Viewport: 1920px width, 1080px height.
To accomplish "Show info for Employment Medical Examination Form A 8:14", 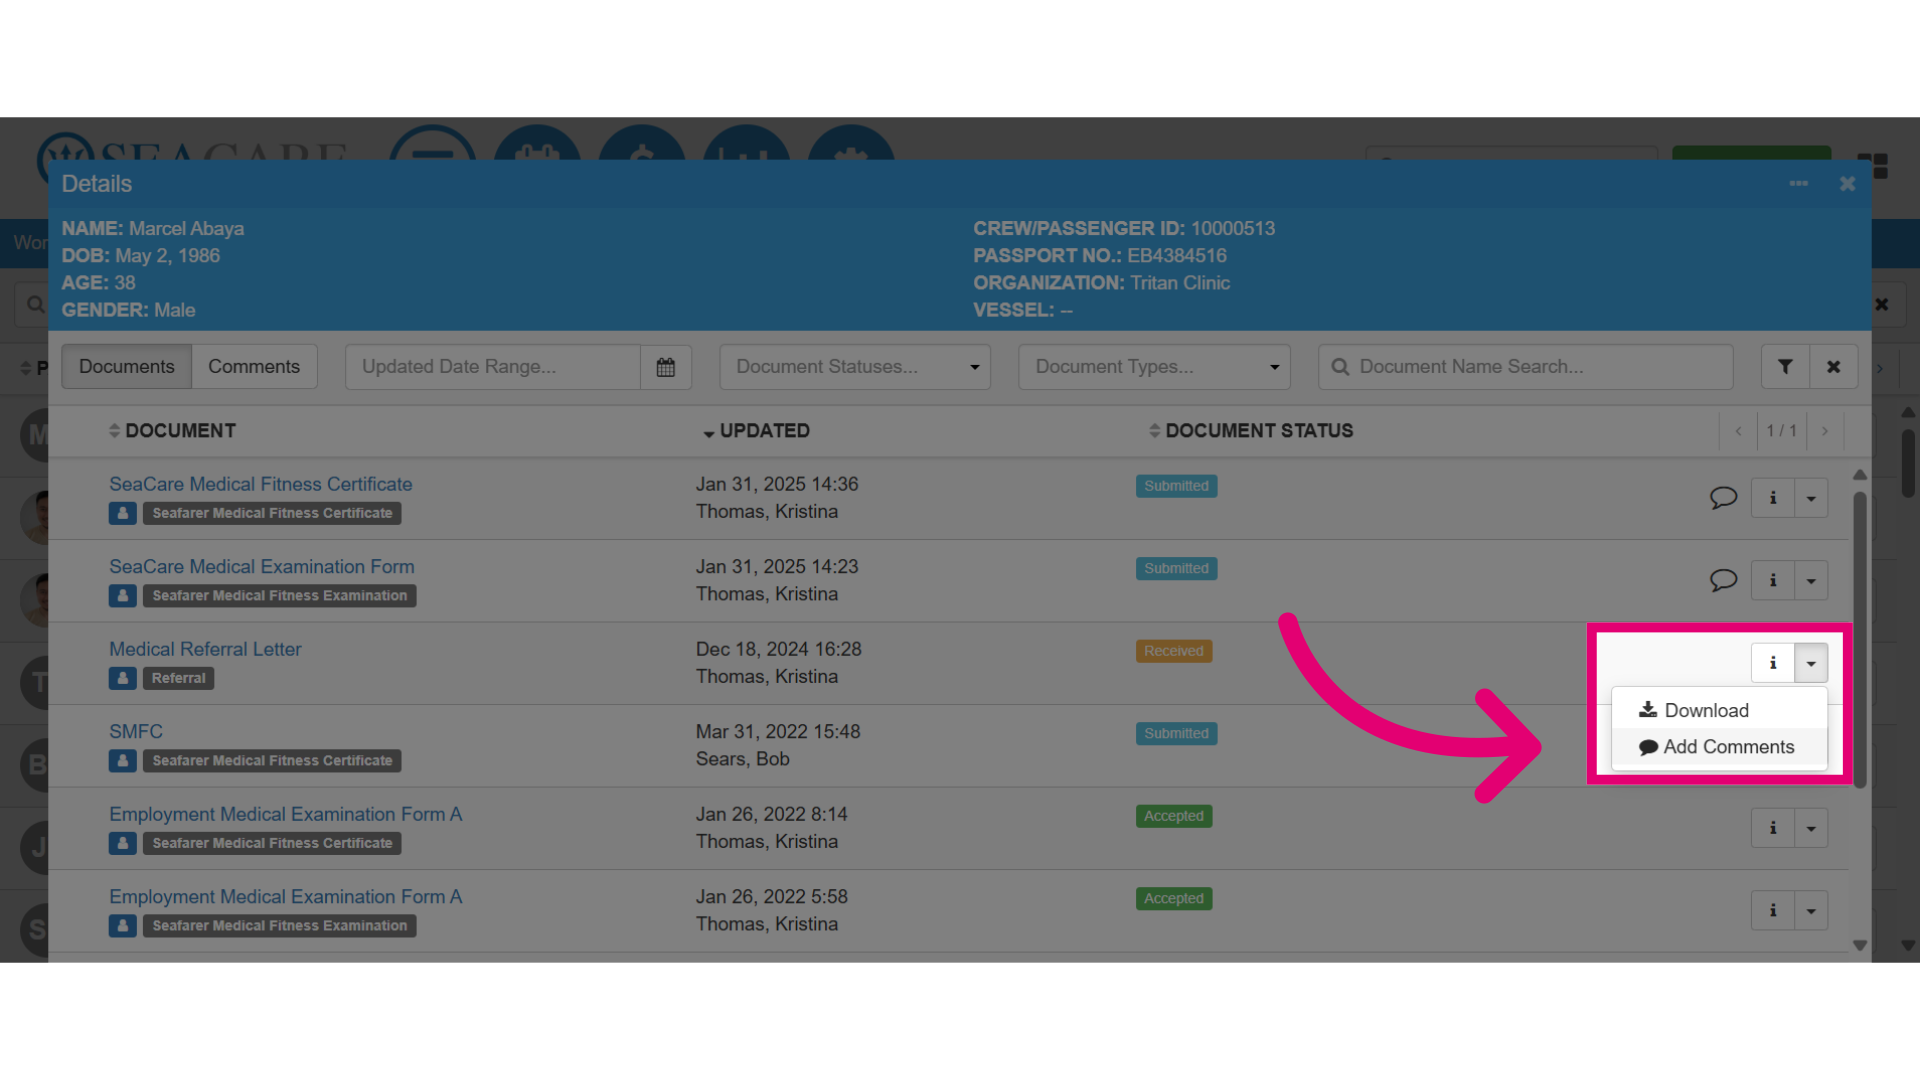I will [x=1773, y=828].
